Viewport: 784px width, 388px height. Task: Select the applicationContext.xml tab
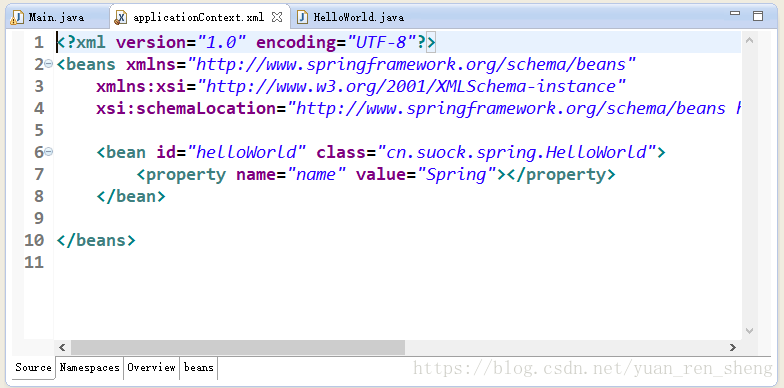tap(198, 17)
